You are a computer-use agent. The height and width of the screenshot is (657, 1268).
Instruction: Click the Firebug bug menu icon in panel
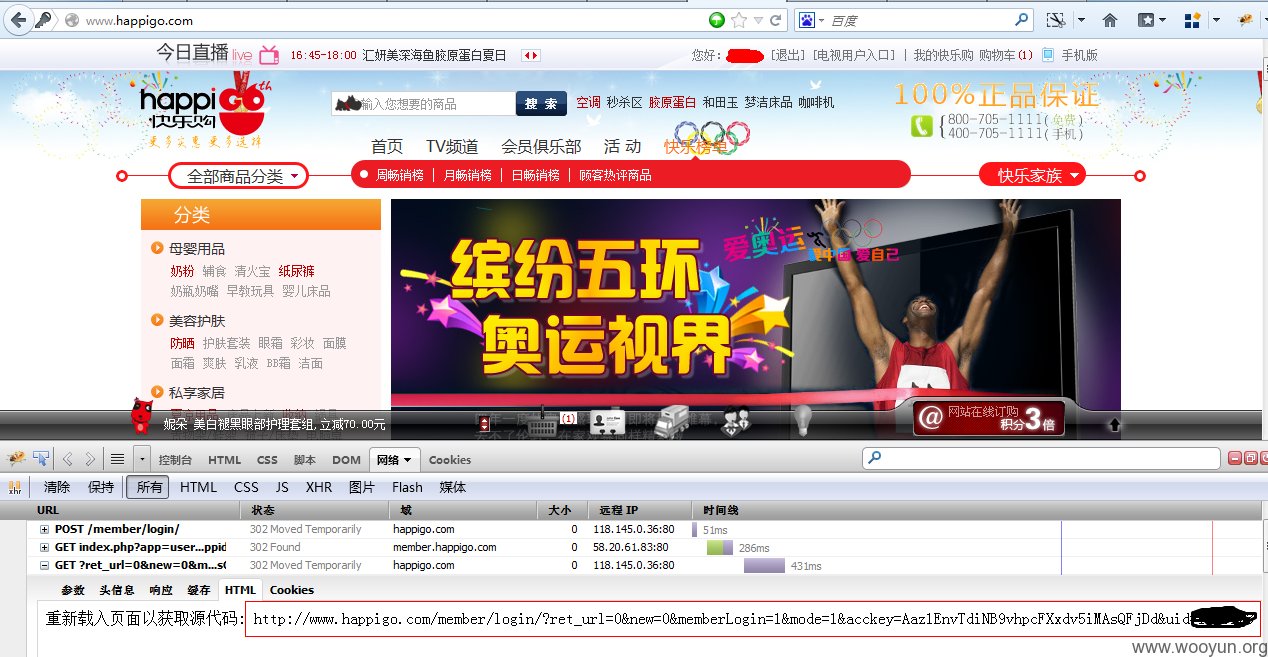(16, 459)
